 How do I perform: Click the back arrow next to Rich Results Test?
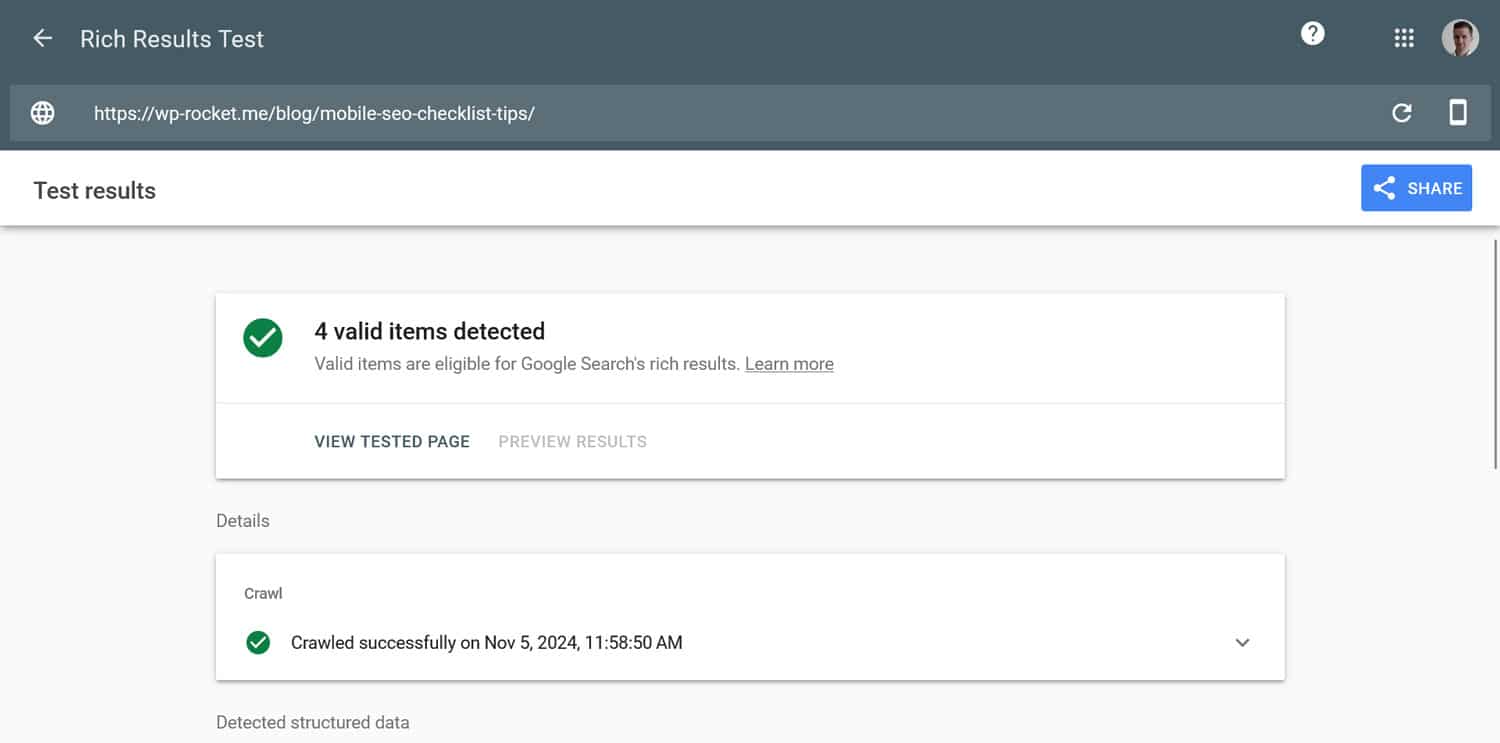pos(42,37)
